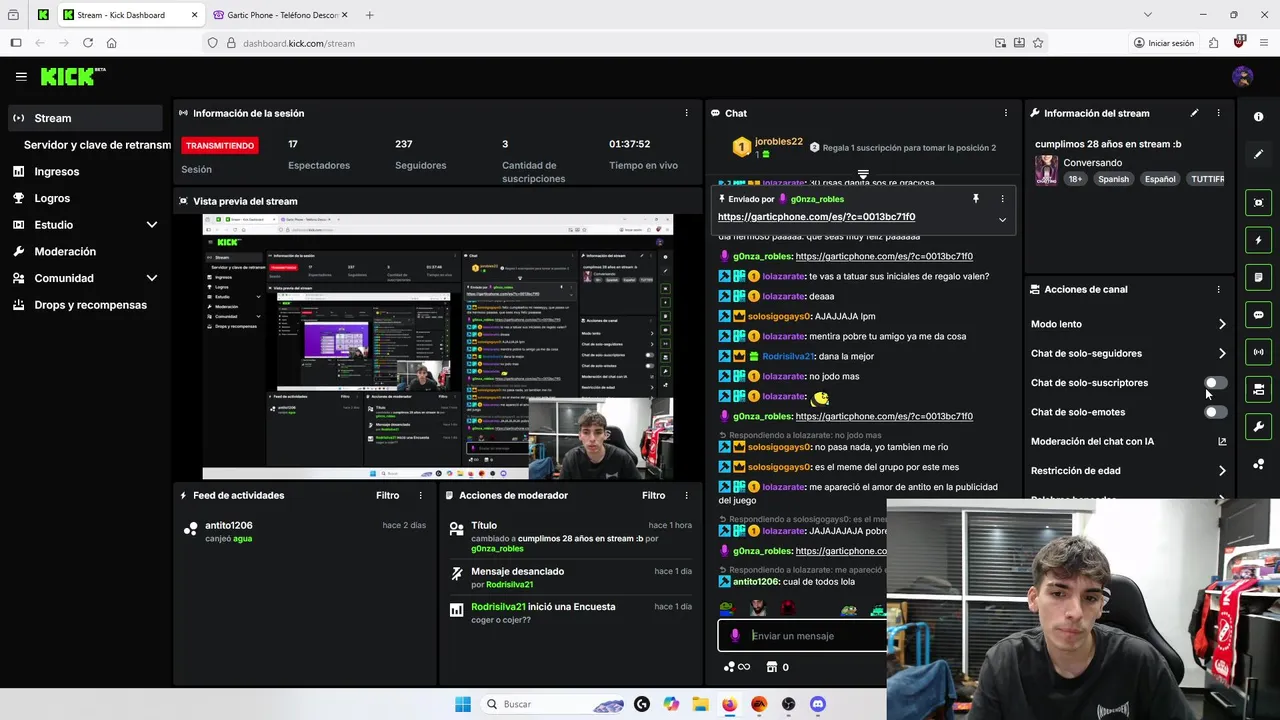This screenshot has width=1280, height=720.
Task: Open options menu of Feed de actividades
Action: (x=420, y=495)
